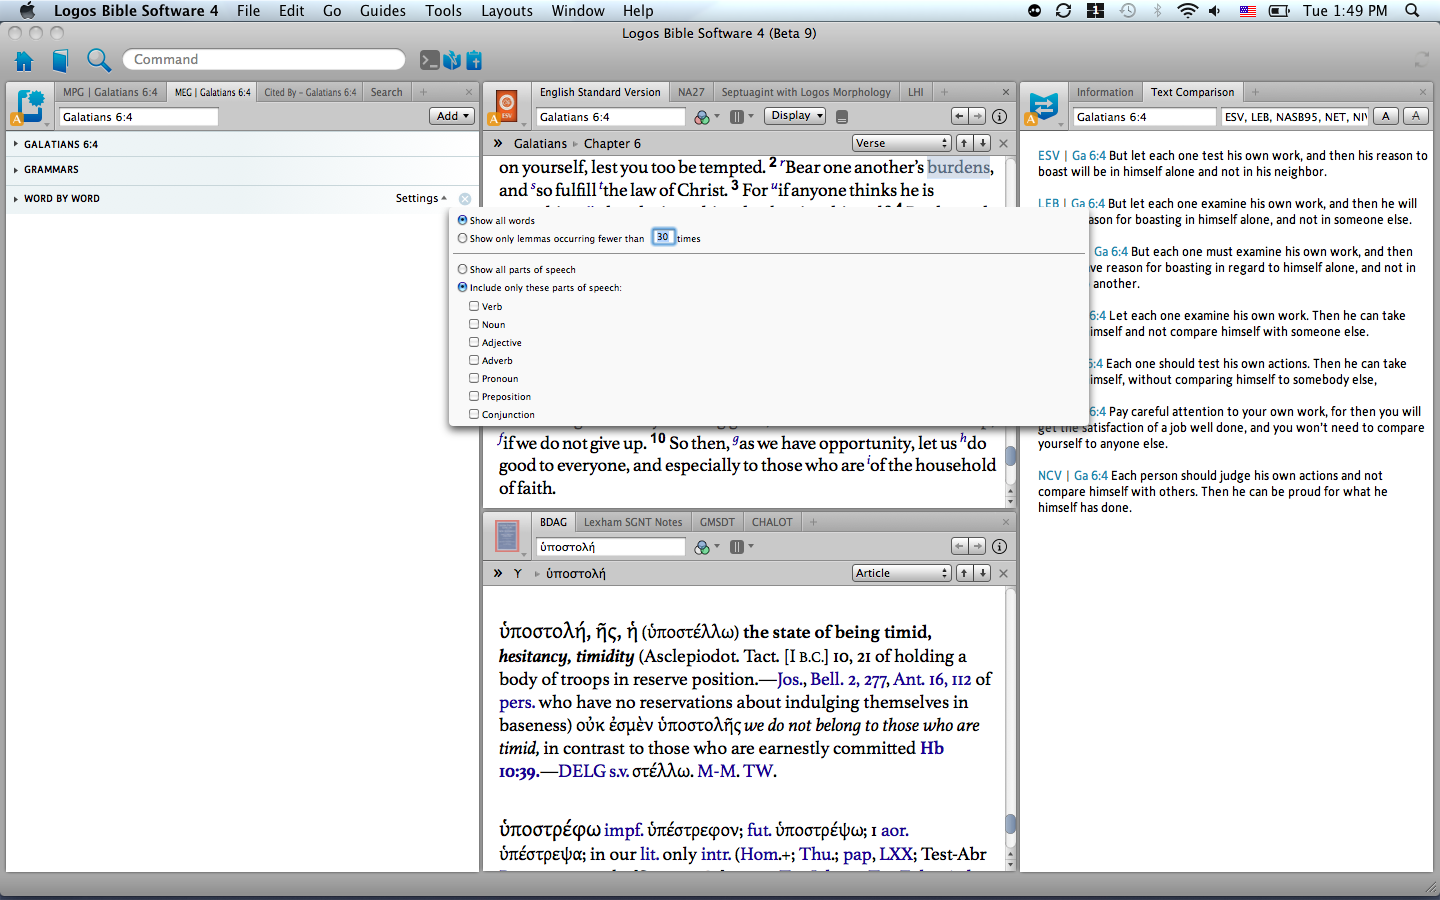Click the Exegetical Guide panel icon
This screenshot has width=1440, height=900.
(29, 107)
